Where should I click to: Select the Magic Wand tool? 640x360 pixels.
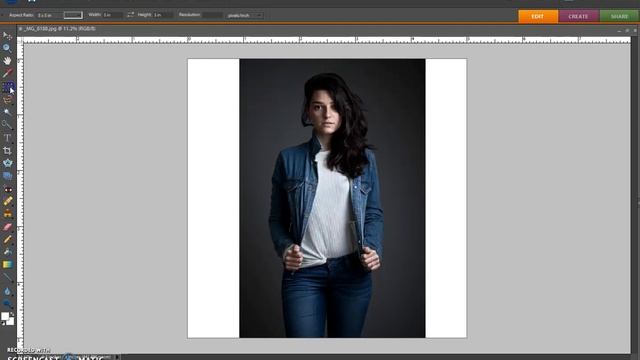coord(7,112)
